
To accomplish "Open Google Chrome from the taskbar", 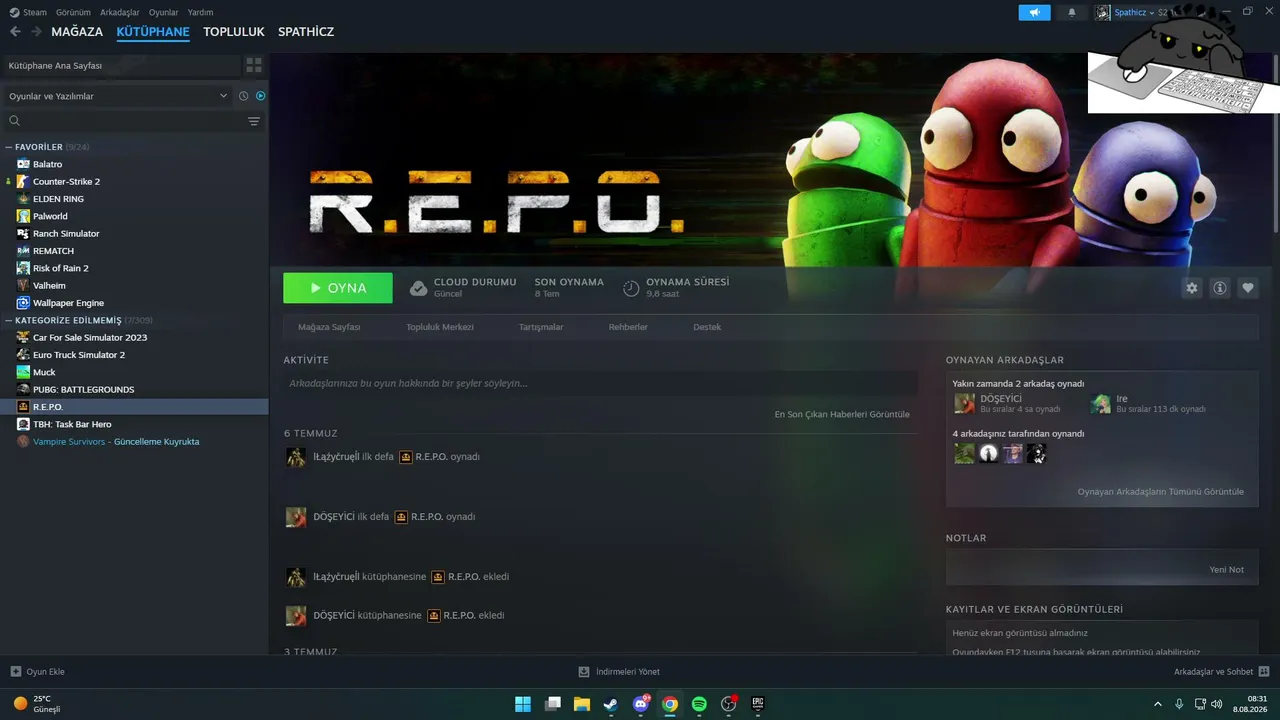I will 670,704.
